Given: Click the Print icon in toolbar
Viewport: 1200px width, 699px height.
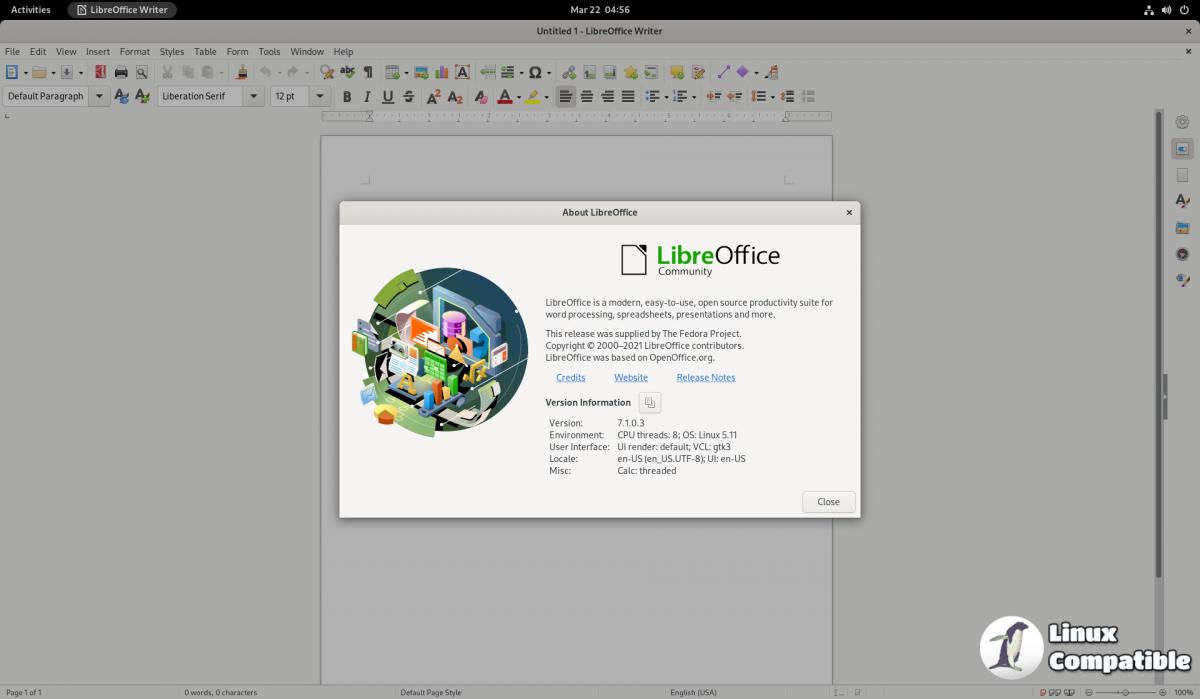Looking at the screenshot, I should click(x=121, y=72).
